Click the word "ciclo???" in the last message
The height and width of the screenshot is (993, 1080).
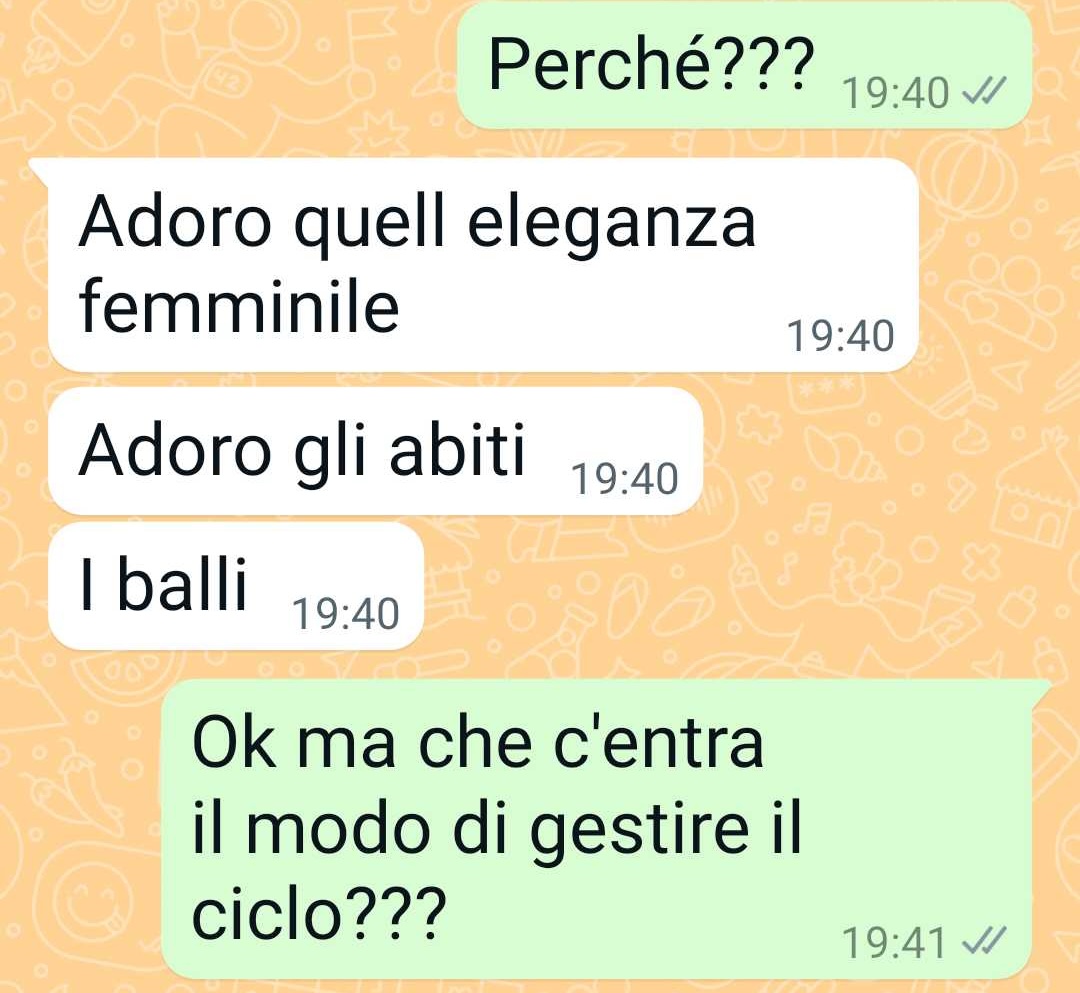tap(320, 912)
